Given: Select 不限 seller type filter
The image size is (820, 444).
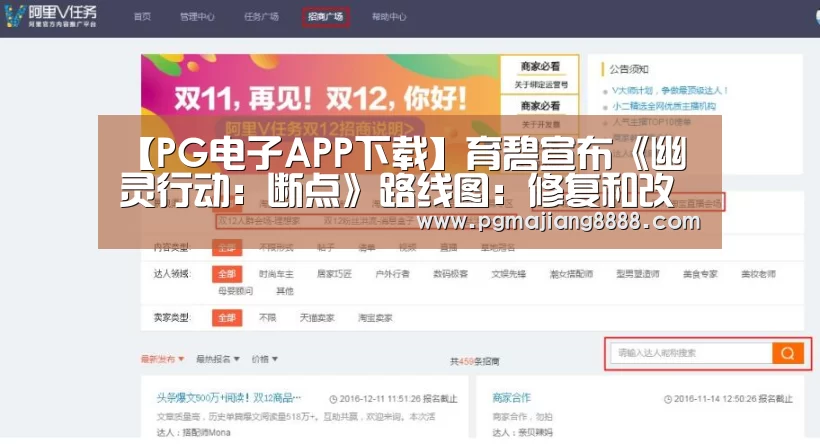Looking at the screenshot, I should (x=267, y=318).
